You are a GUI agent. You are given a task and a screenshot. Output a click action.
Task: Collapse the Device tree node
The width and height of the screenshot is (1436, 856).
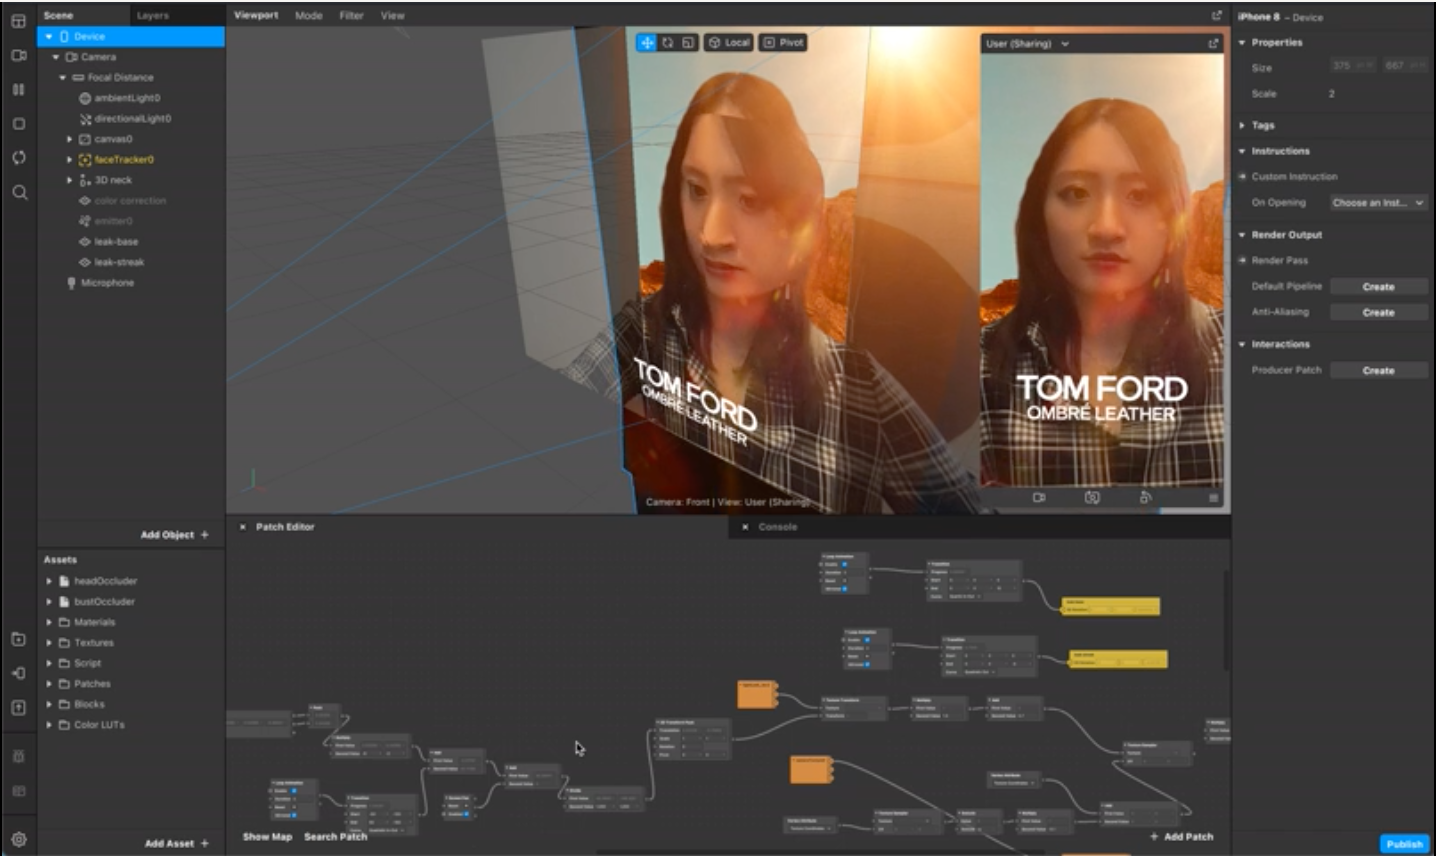point(48,36)
